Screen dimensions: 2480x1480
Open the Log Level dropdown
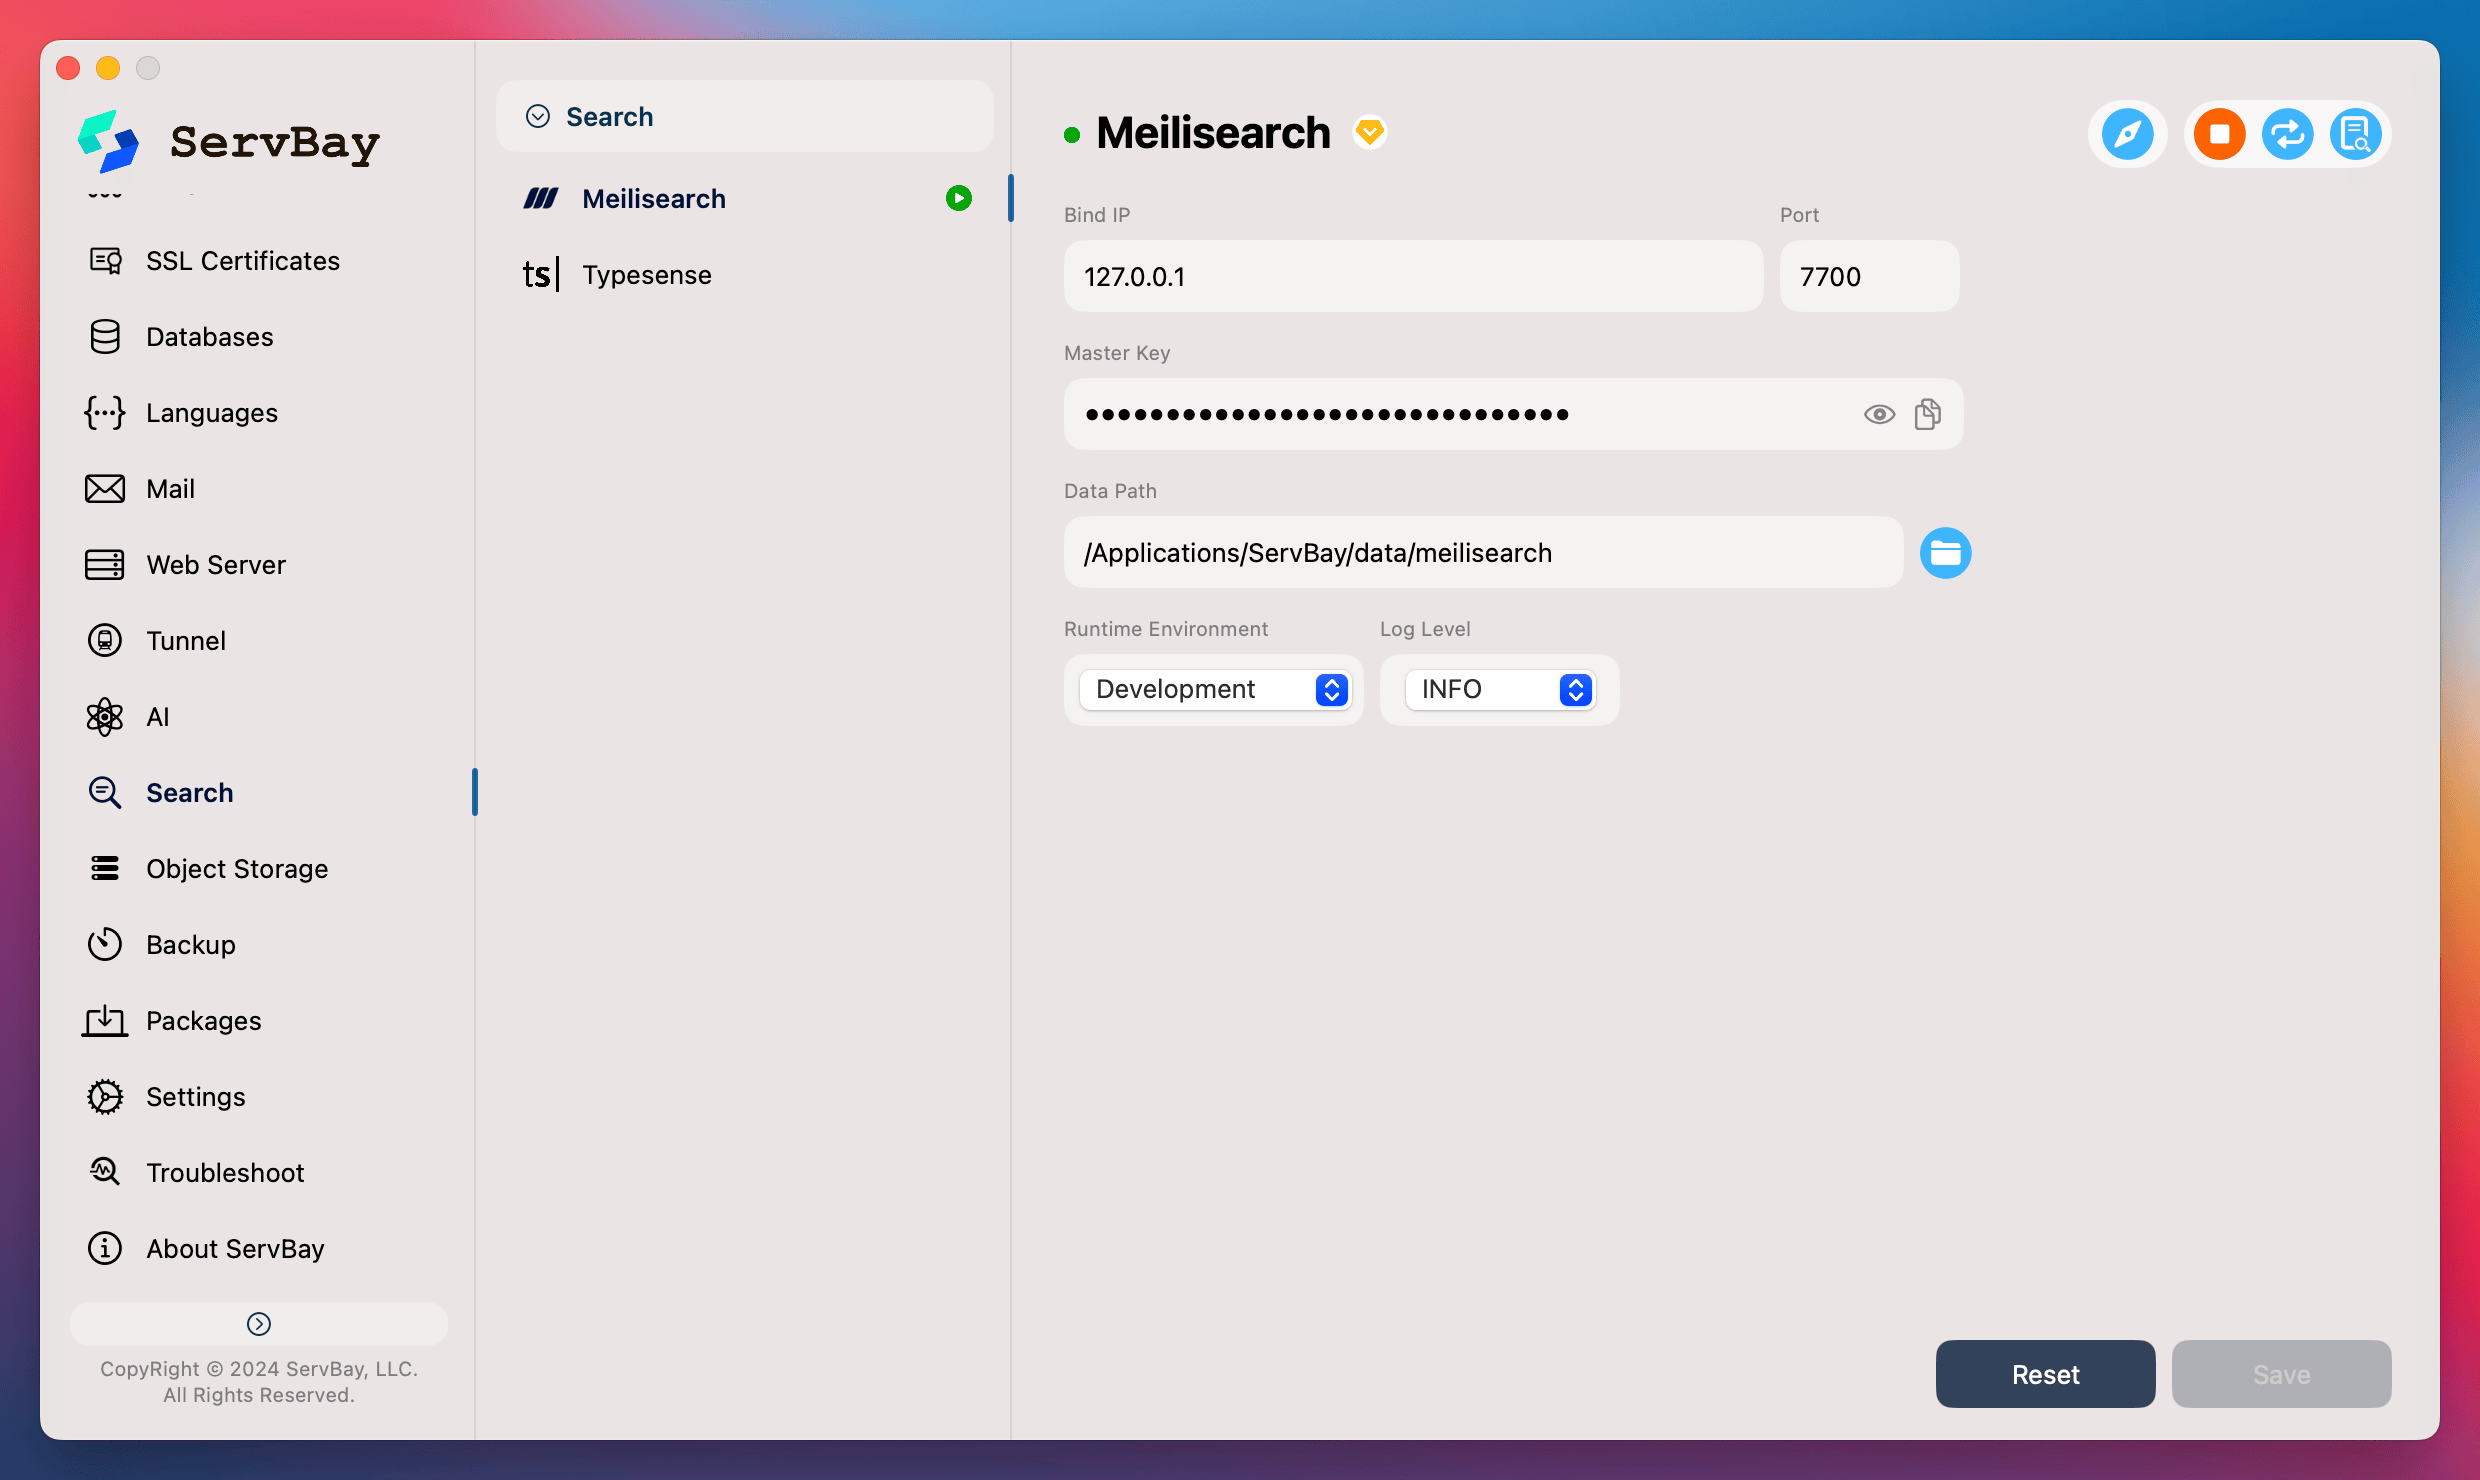coord(1499,690)
